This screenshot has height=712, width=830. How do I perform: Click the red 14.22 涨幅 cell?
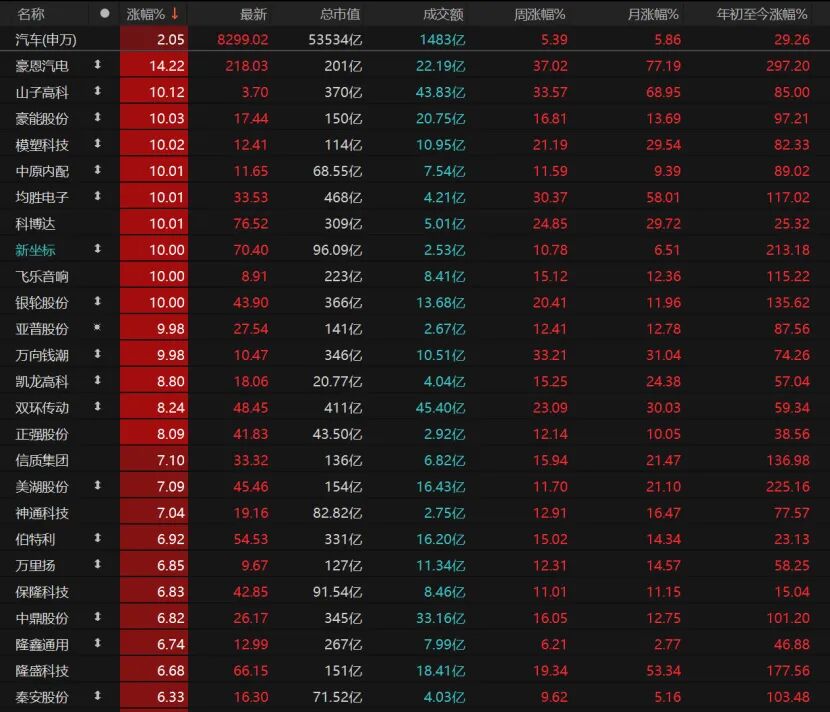click(153, 65)
